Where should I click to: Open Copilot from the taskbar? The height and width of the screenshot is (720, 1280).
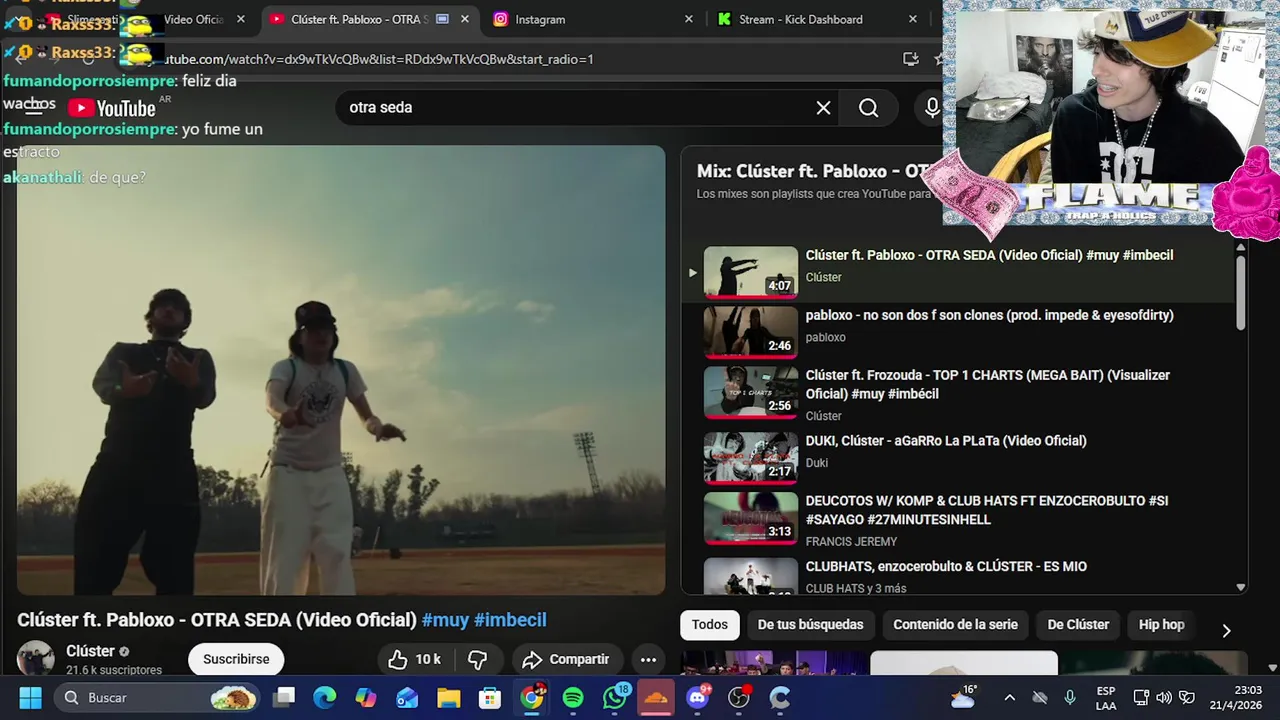pos(366,697)
